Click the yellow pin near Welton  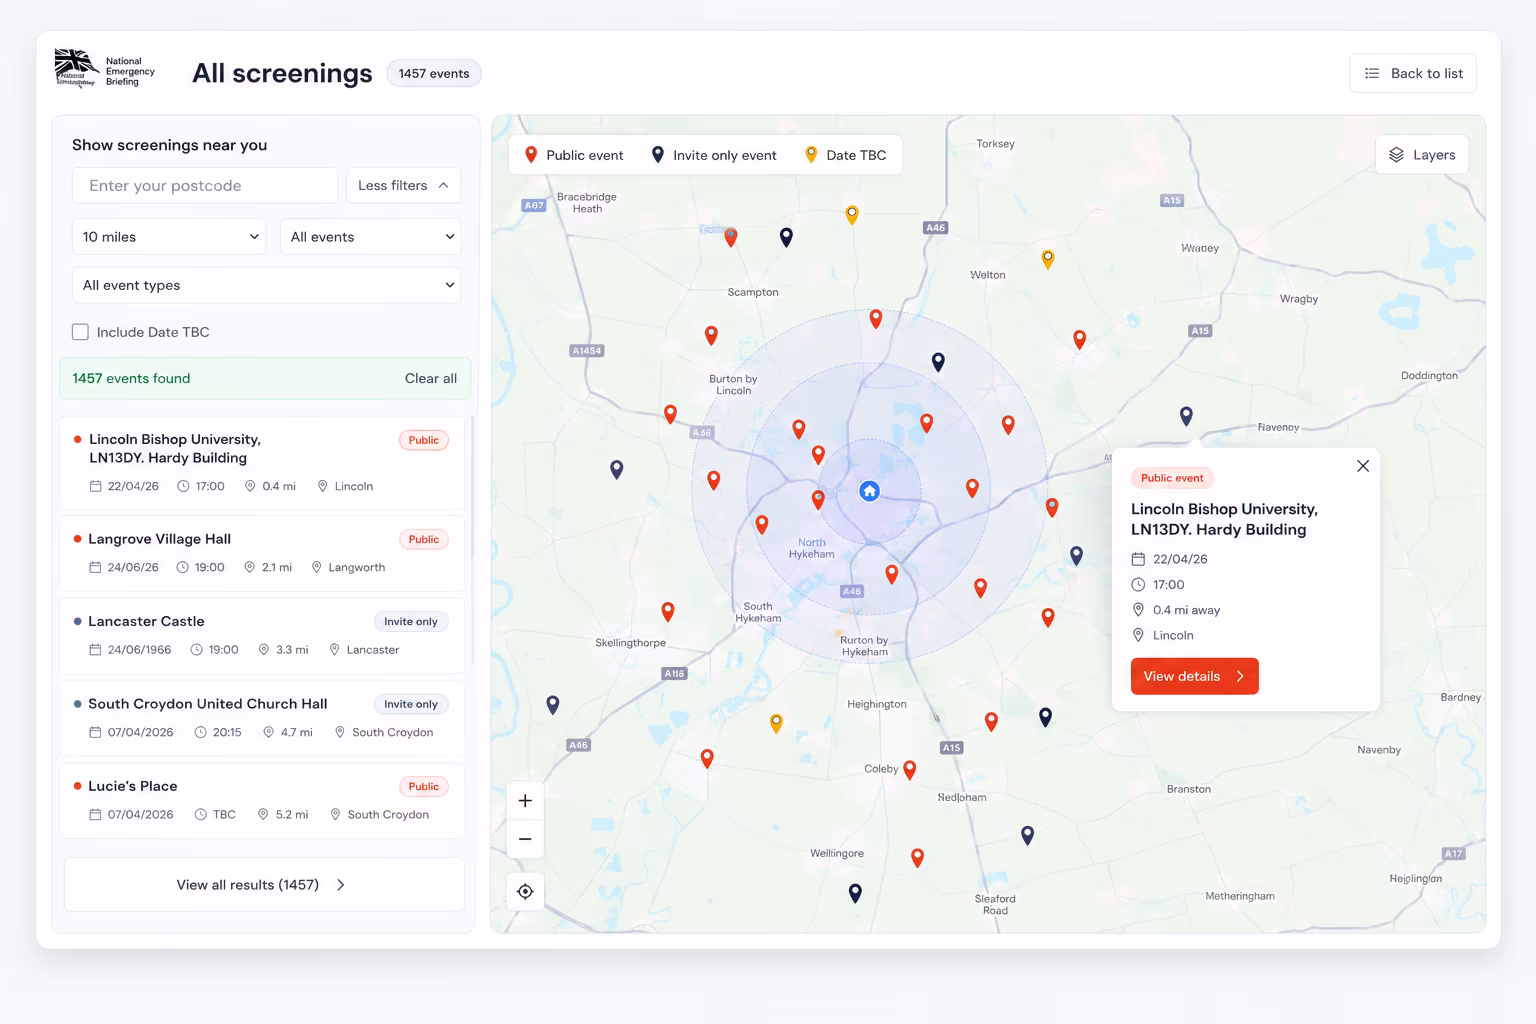coord(1048,259)
